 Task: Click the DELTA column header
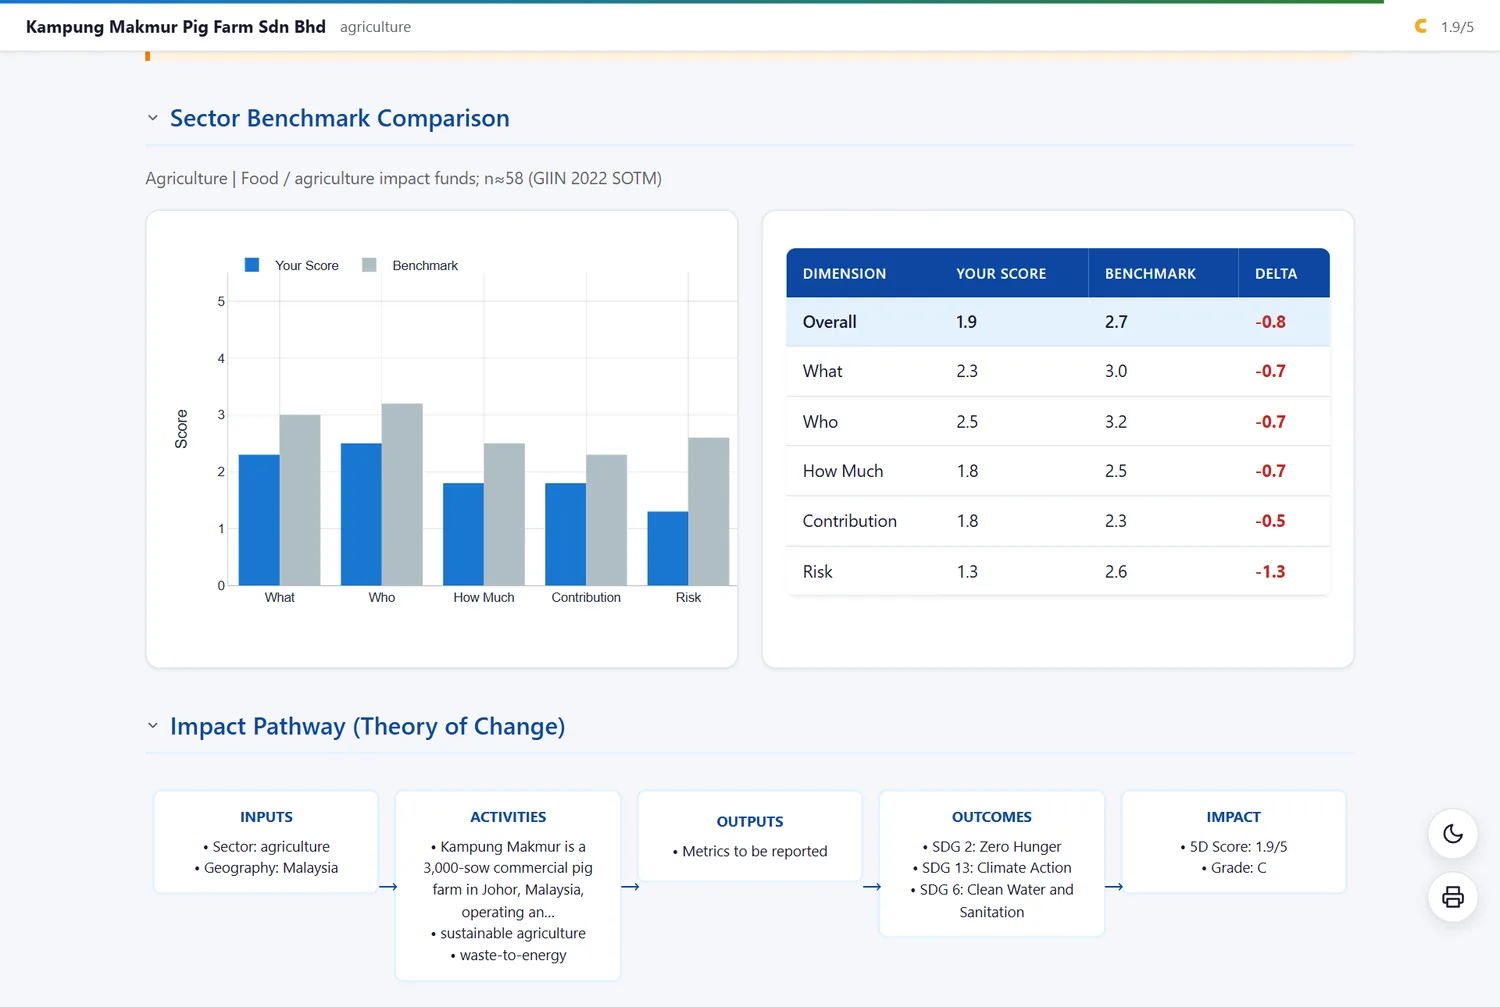click(1276, 273)
